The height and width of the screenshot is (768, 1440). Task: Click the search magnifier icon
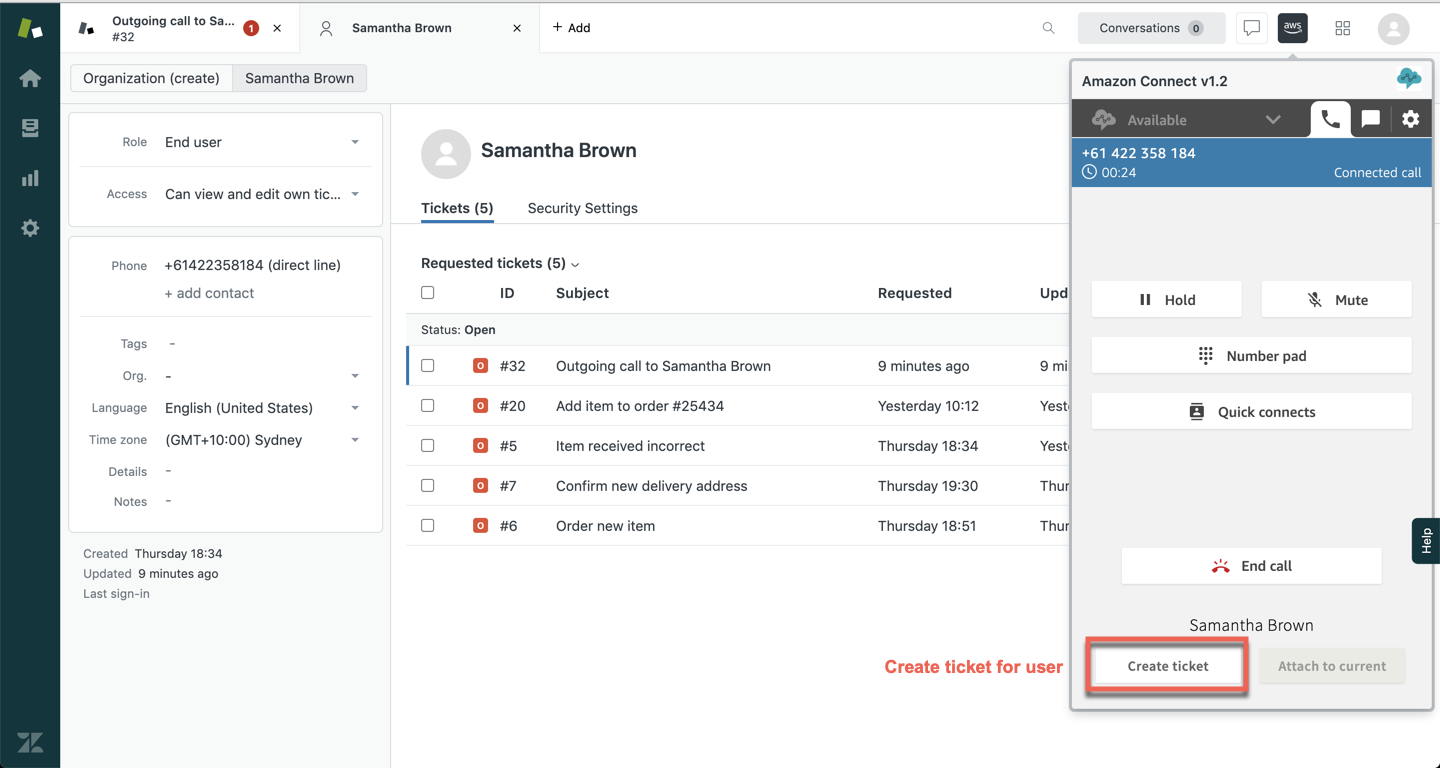[1048, 28]
